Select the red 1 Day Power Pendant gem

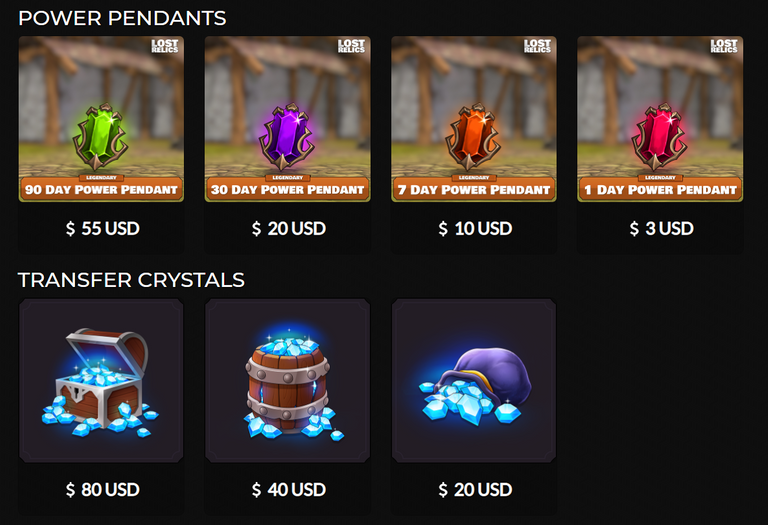click(660, 137)
